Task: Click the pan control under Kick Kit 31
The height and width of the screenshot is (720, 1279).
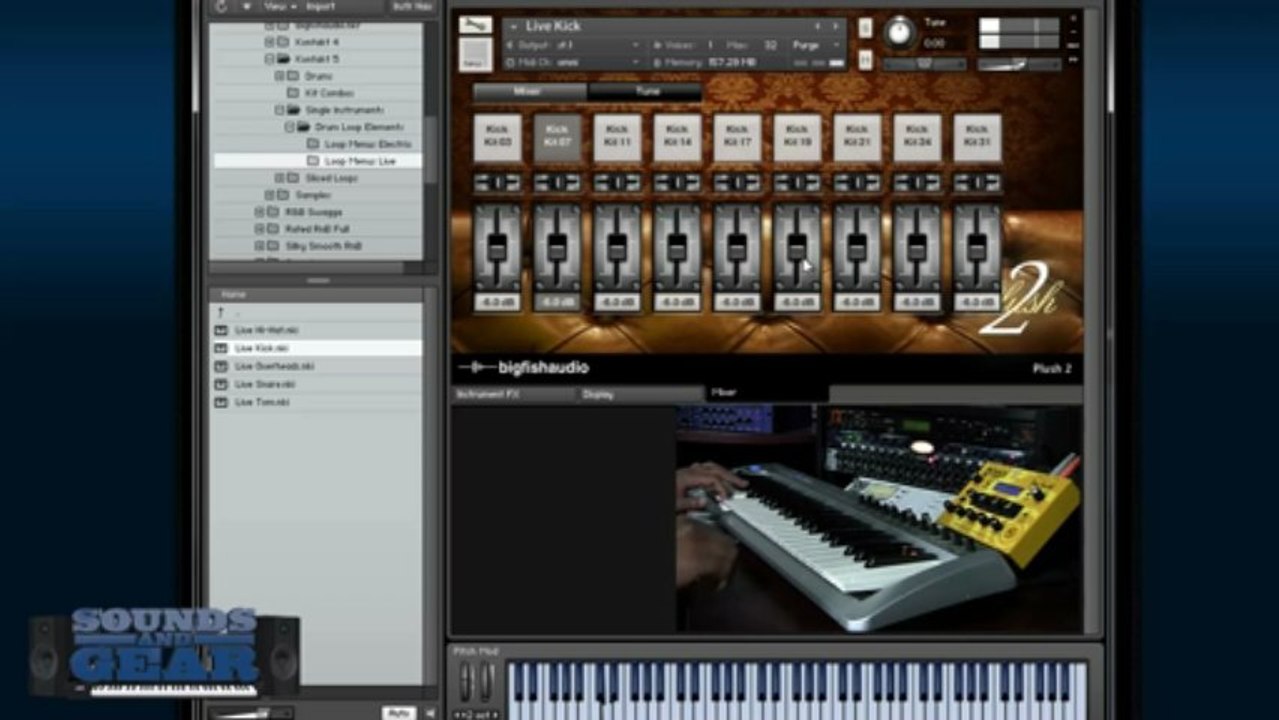Action: coord(977,183)
